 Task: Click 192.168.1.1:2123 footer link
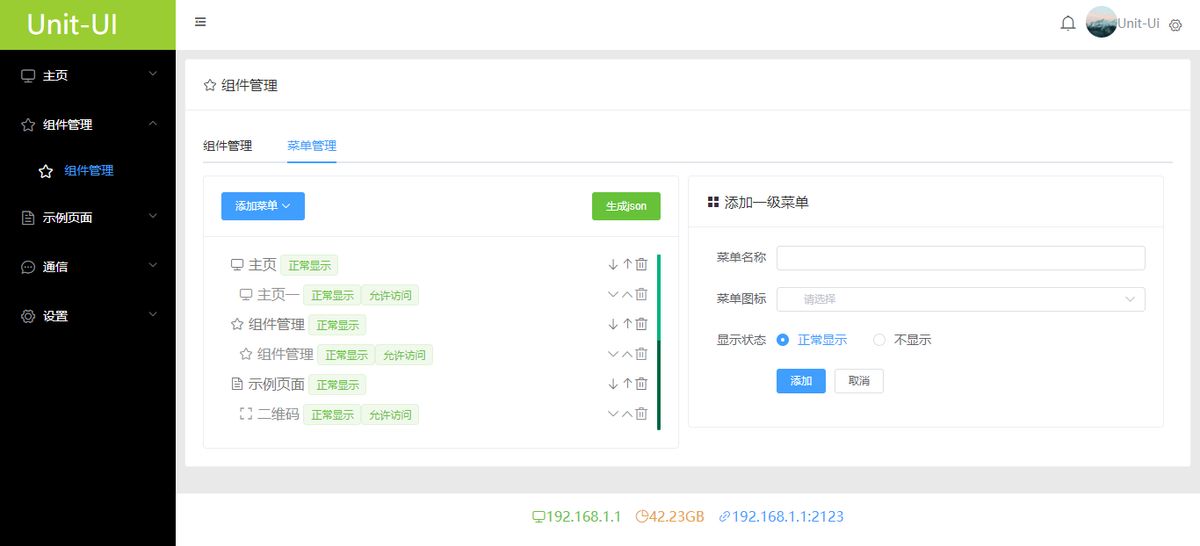pos(781,517)
